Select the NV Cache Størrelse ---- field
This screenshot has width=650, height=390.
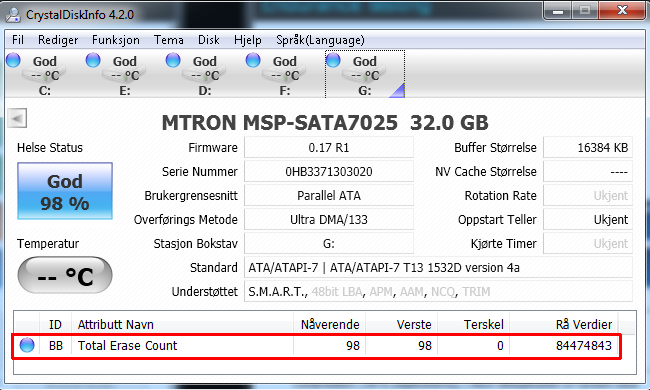(588, 172)
